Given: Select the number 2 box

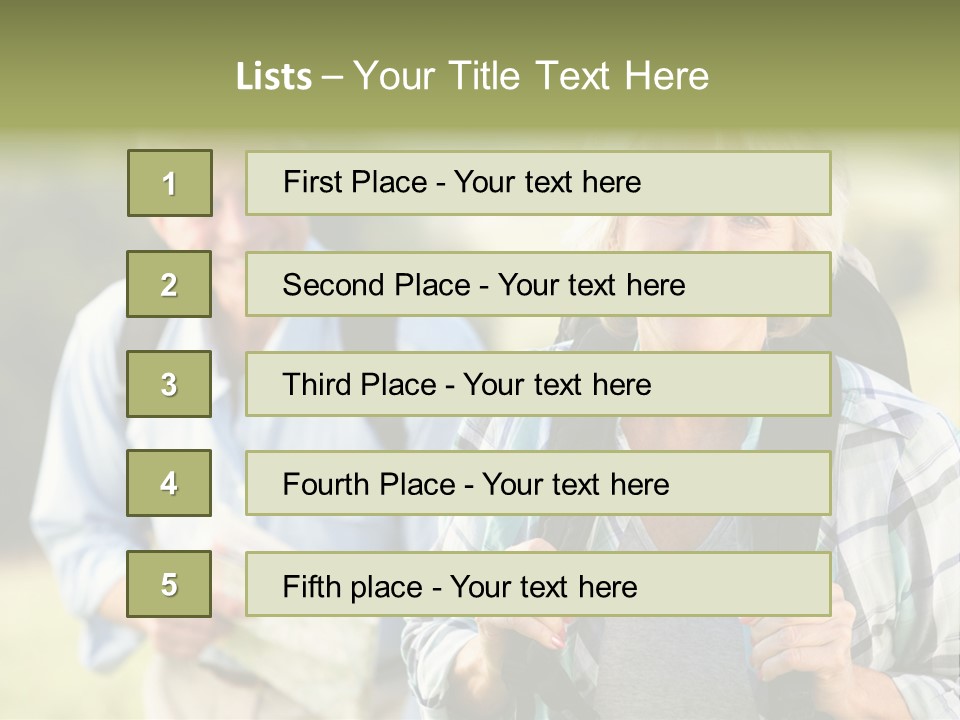Looking at the screenshot, I should point(170,284).
